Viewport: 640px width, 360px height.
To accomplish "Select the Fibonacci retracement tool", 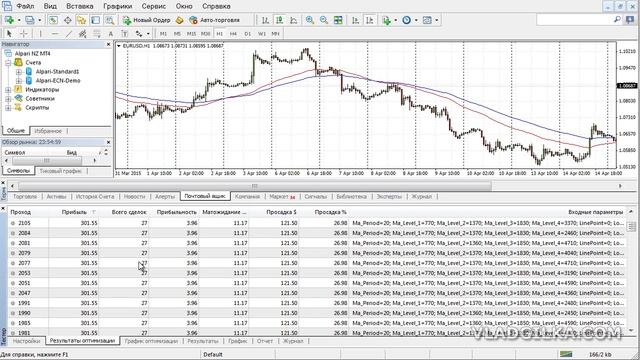I will (x=96, y=34).
